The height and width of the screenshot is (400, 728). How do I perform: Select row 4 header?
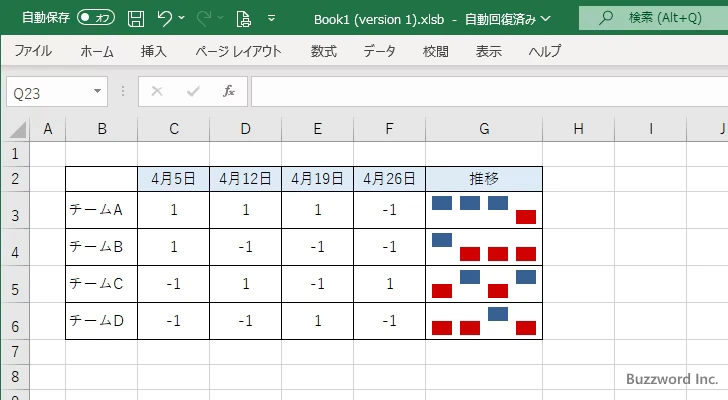pyautogui.click(x=15, y=247)
